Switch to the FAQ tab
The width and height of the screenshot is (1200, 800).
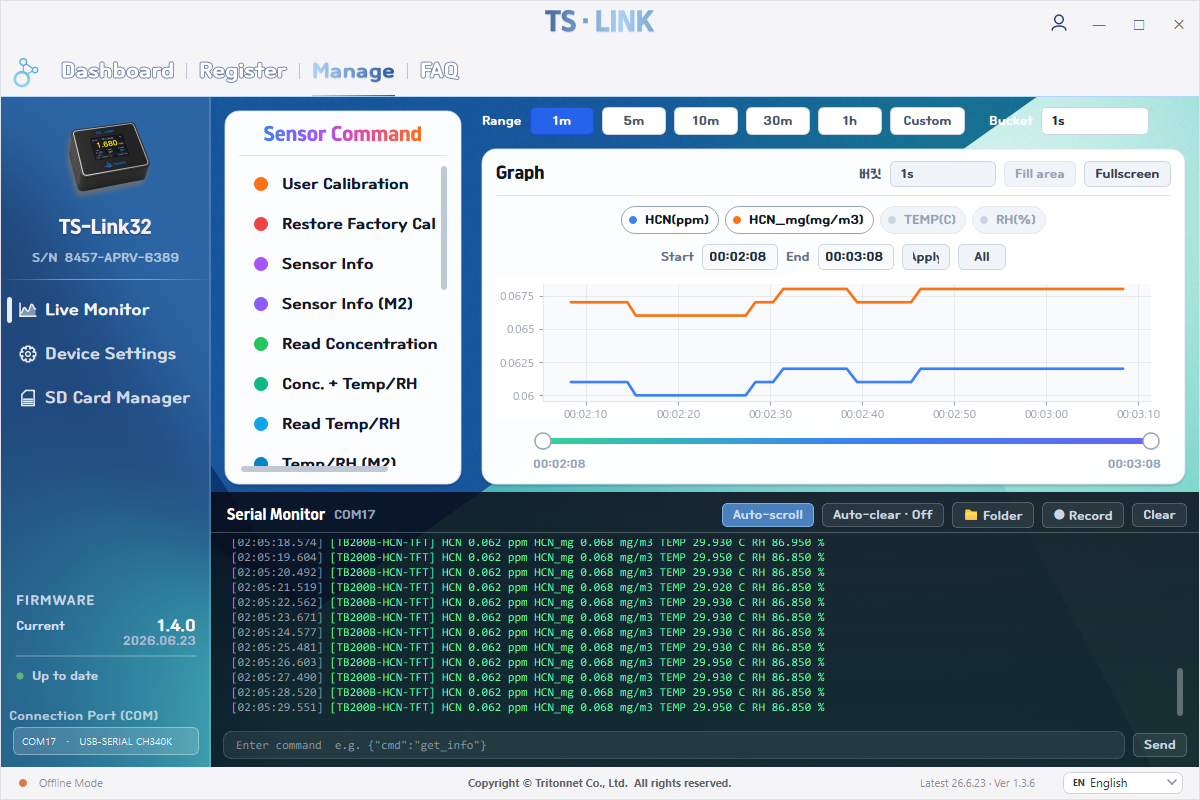click(x=440, y=71)
